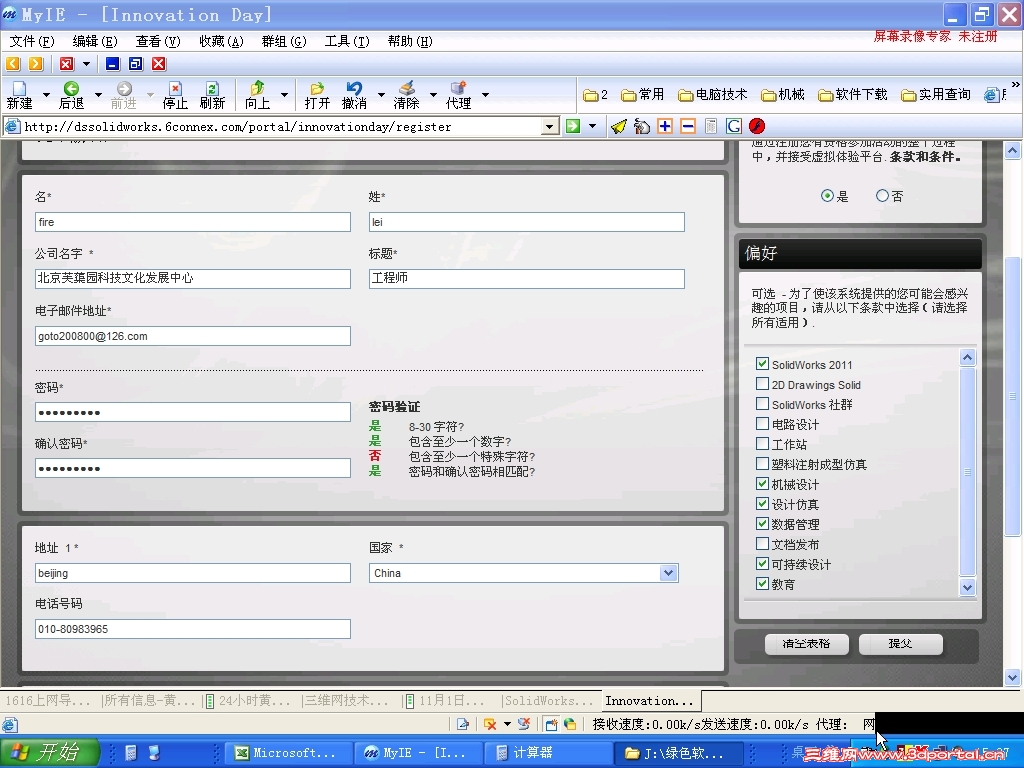
Task: Click the Proxy (代理) toolbar icon
Action: click(458, 95)
